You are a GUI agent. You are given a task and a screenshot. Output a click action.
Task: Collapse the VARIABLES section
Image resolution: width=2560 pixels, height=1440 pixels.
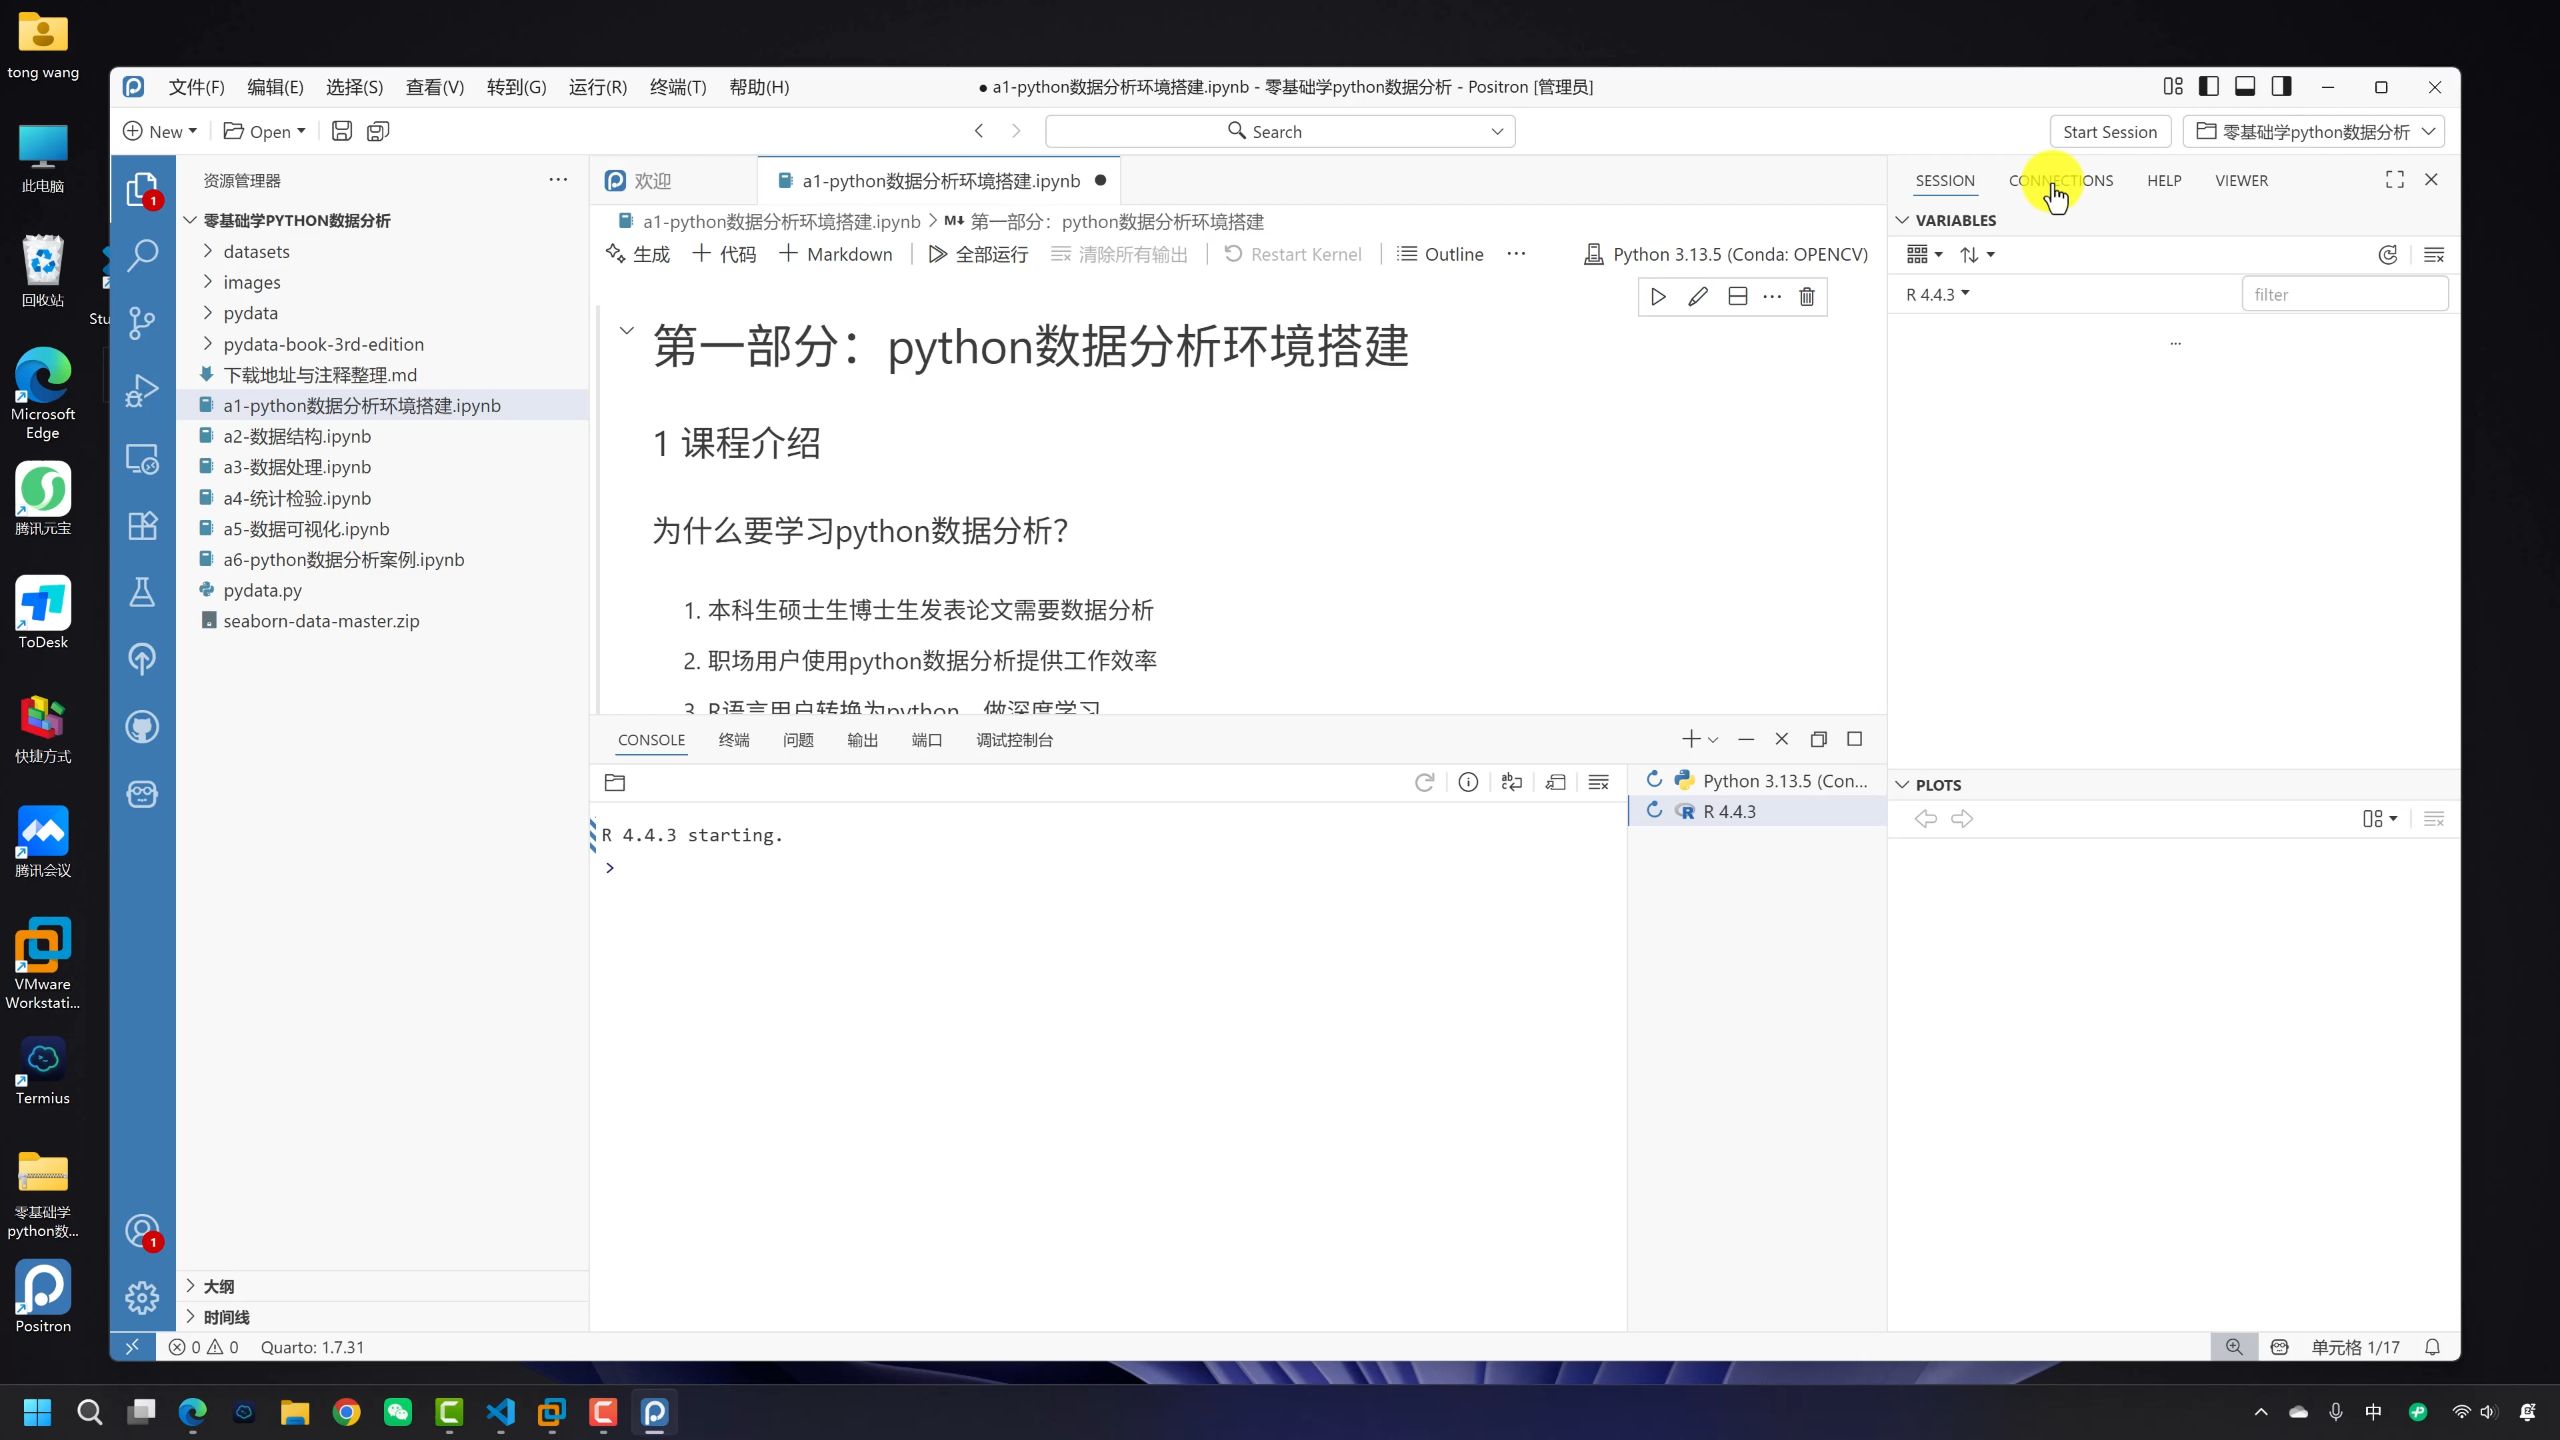[x=1903, y=219]
